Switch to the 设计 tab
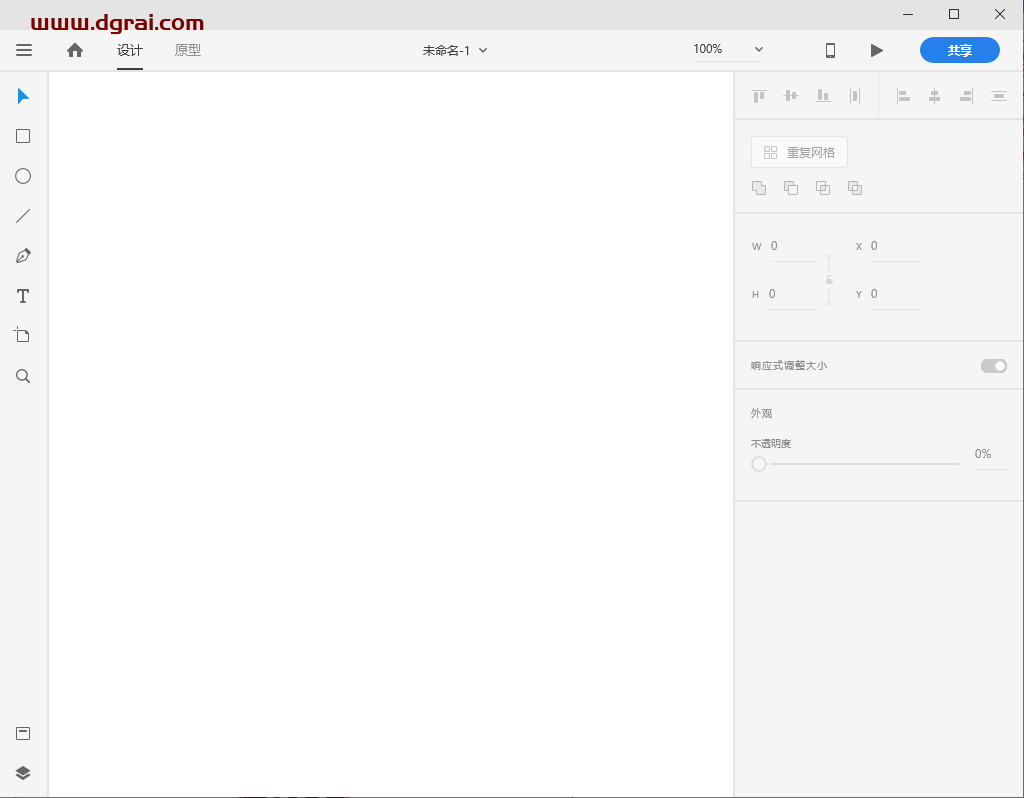The height and width of the screenshot is (798, 1024). (x=129, y=50)
